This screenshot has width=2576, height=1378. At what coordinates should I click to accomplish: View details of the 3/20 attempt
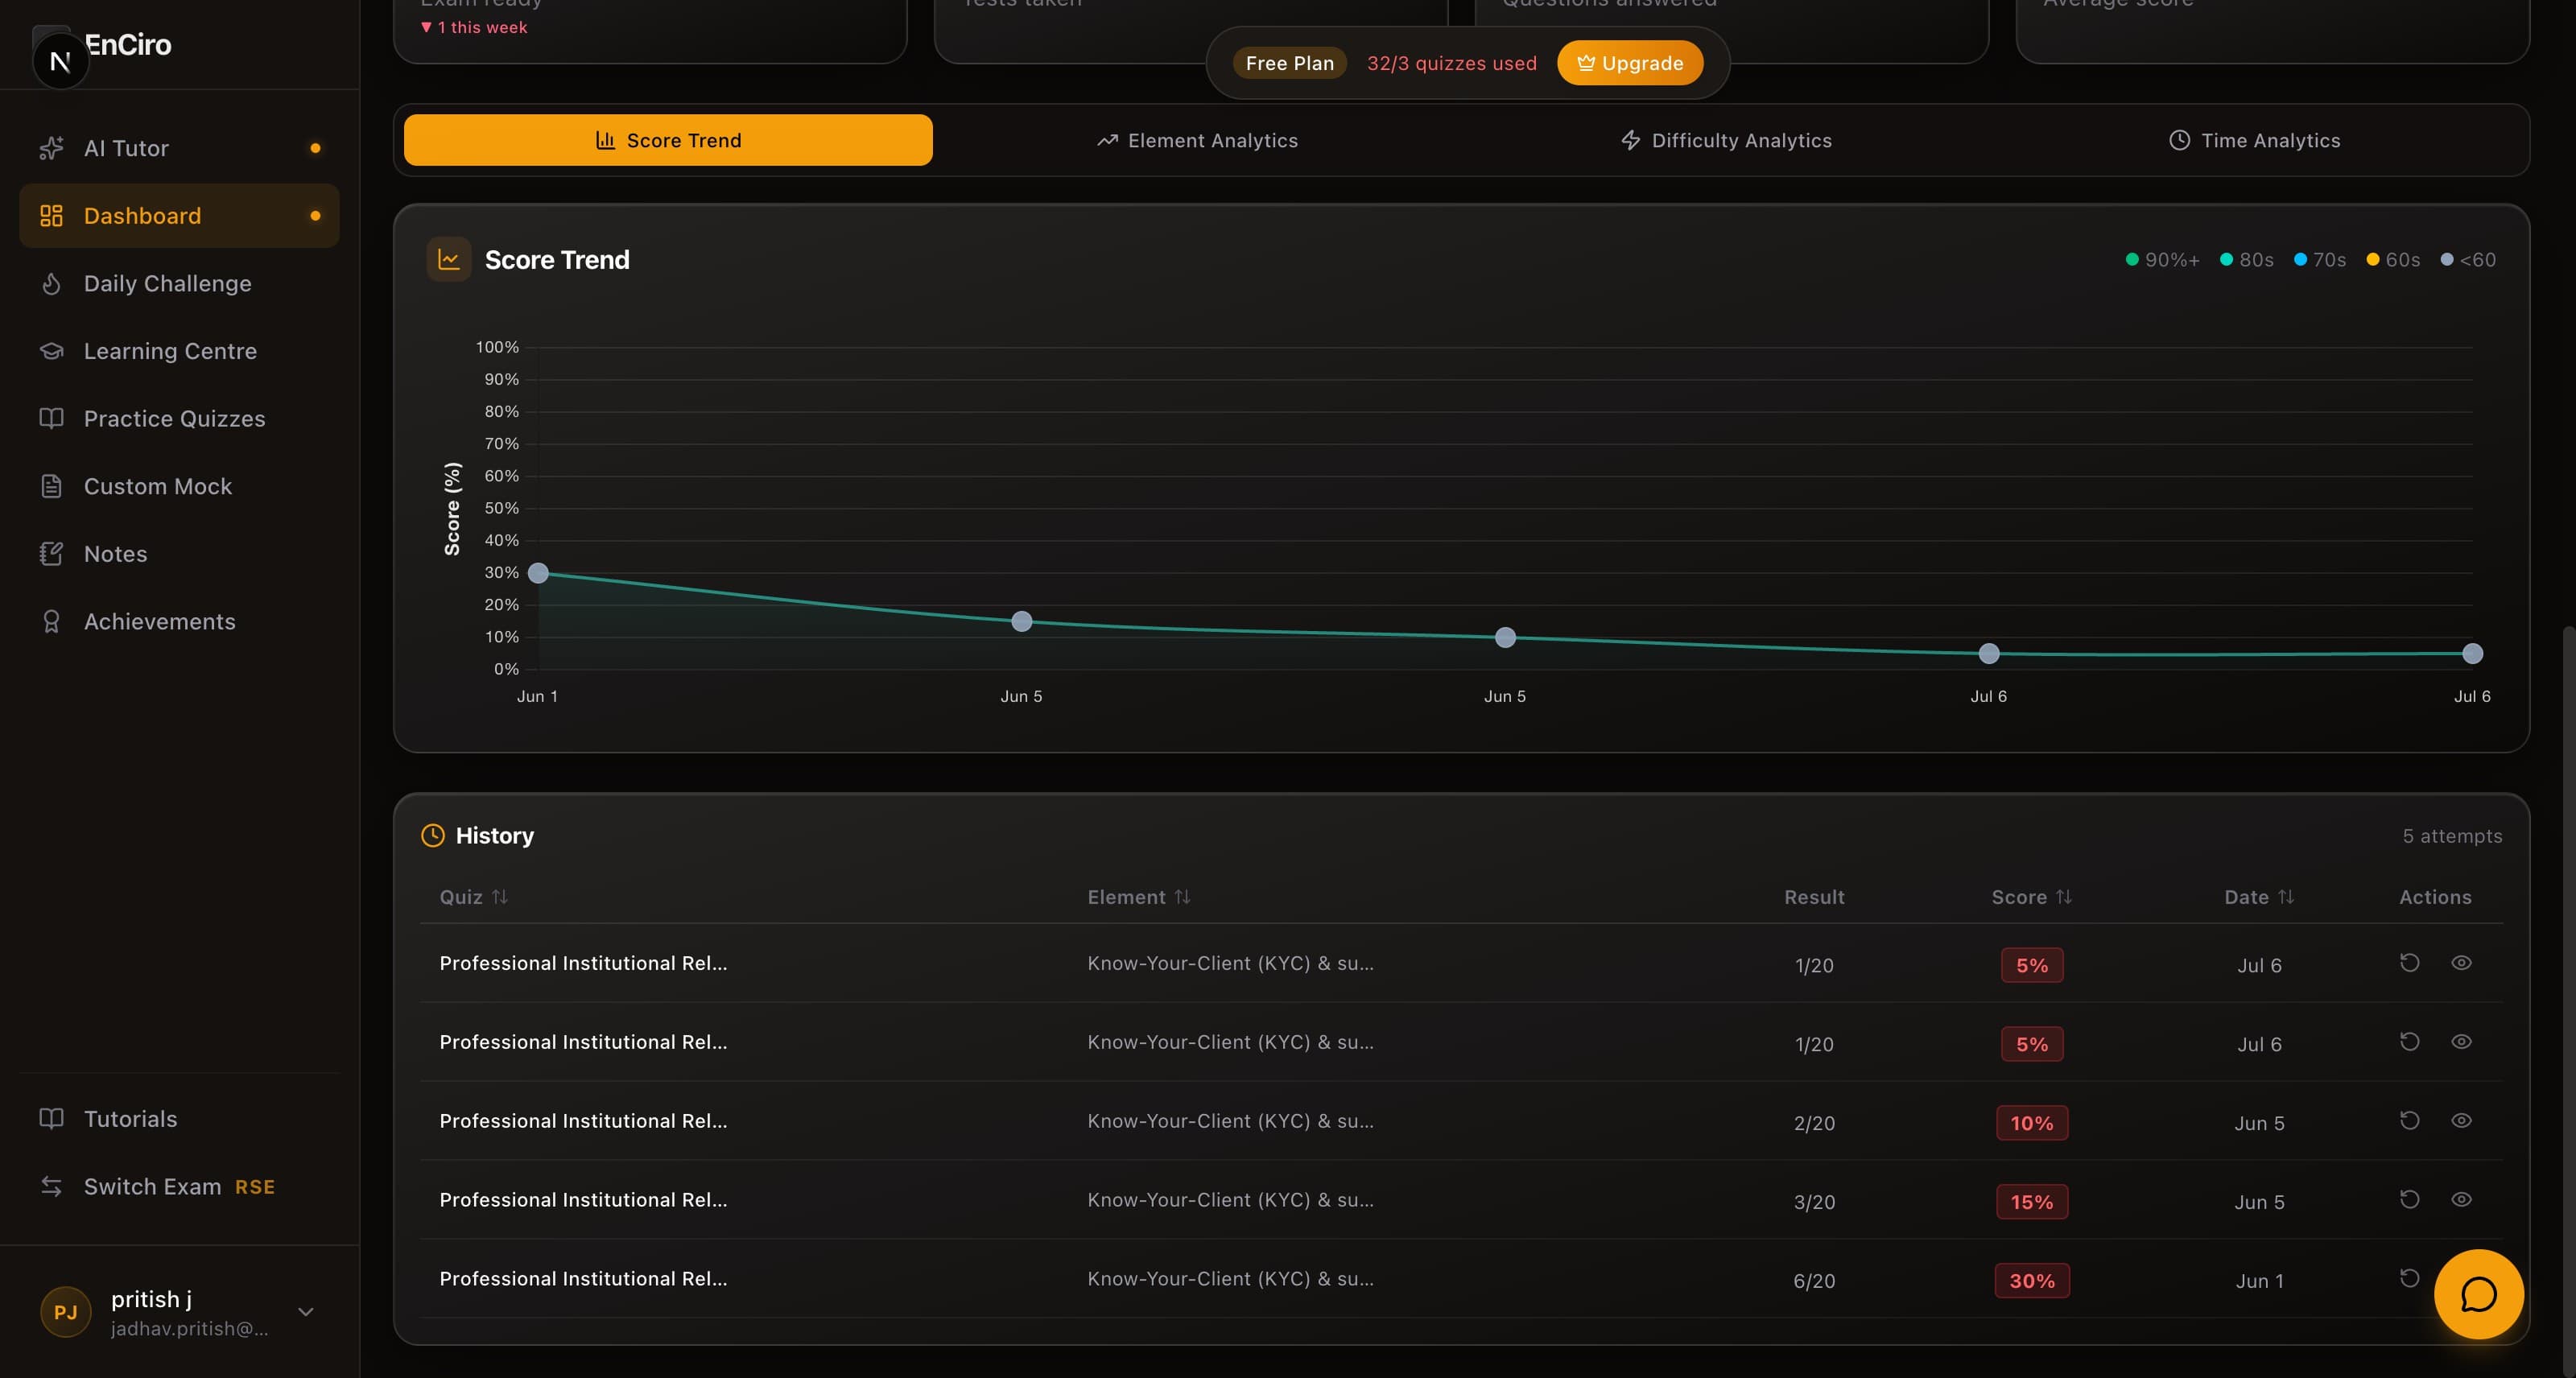click(2461, 1200)
